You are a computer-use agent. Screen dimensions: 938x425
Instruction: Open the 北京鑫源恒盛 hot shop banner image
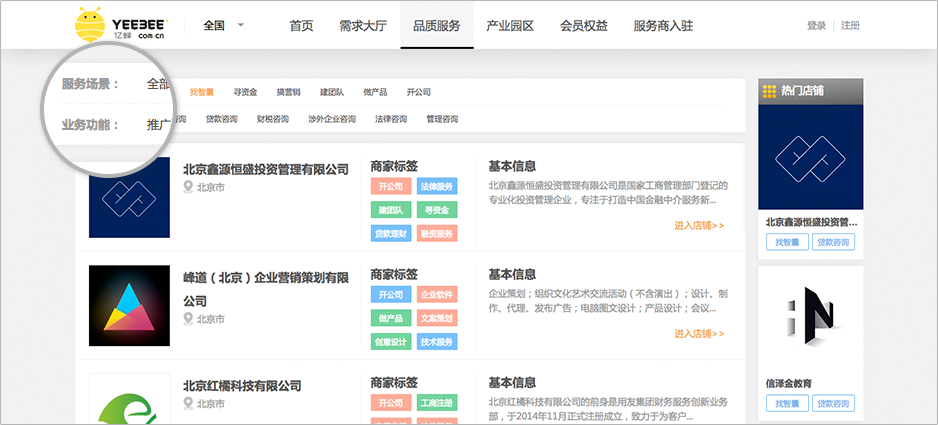pos(811,157)
